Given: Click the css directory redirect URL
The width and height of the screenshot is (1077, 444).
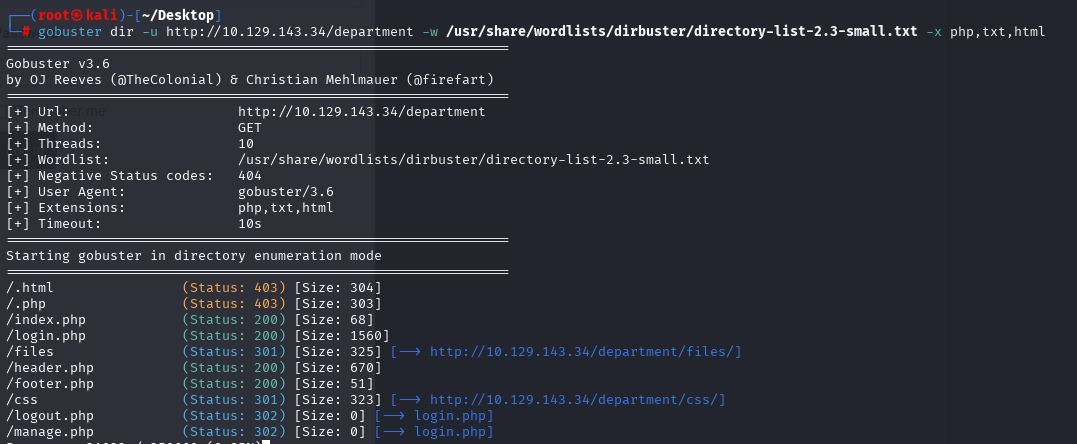Looking at the screenshot, I should [x=576, y=400].
